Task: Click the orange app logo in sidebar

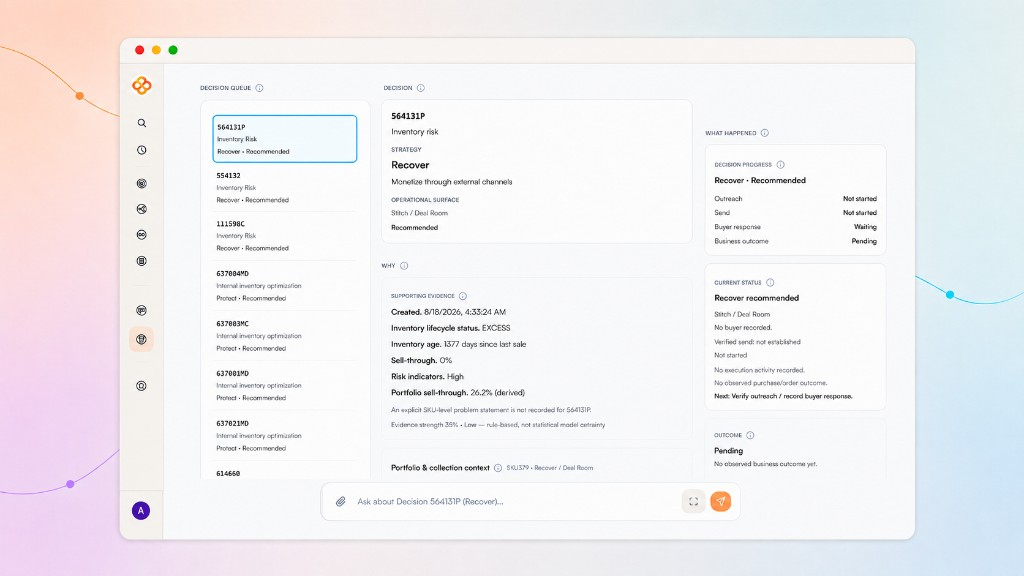Action: coord(142,86)
